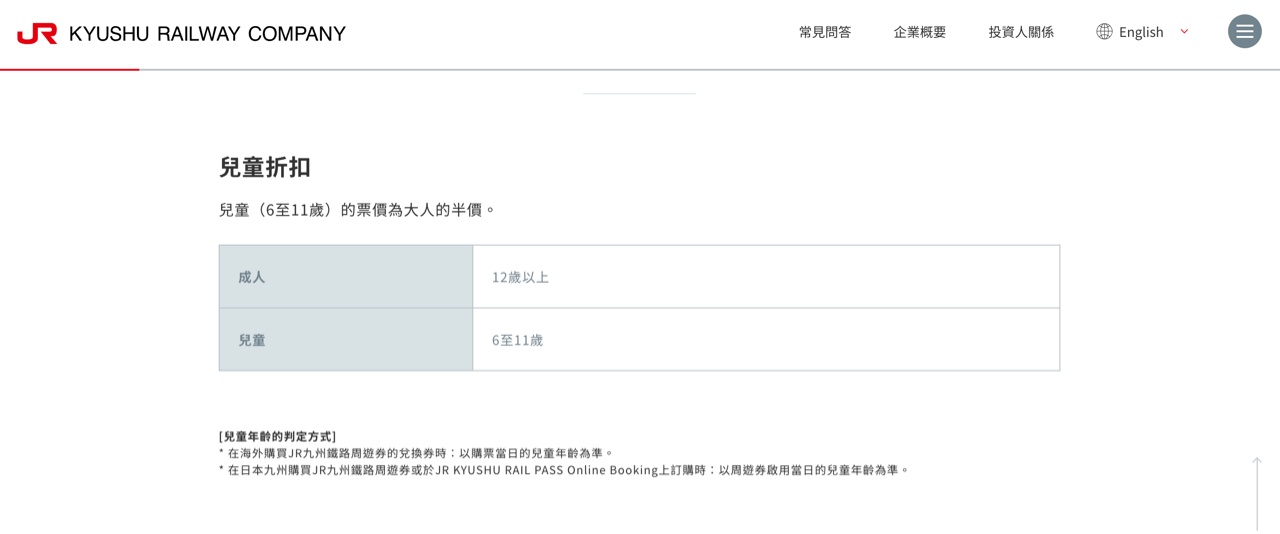Expand the red chevron beside English
Screen dimensions: 1280x534
click(1185, 31)
